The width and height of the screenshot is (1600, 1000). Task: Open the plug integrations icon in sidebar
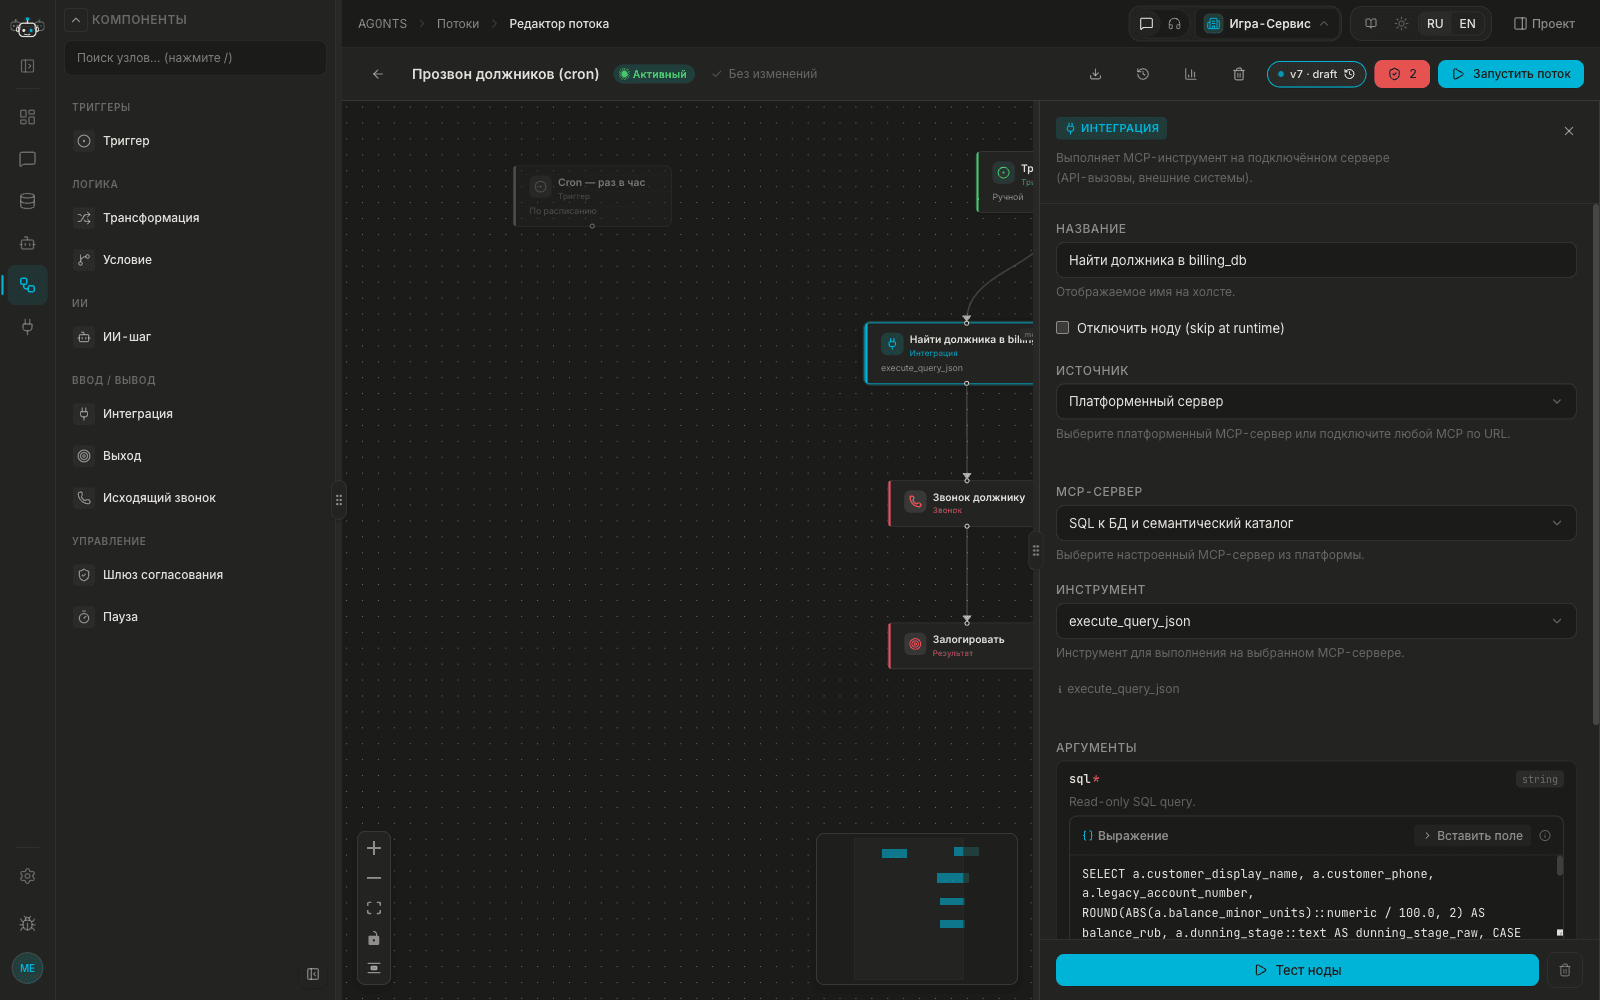click(27, 327)
